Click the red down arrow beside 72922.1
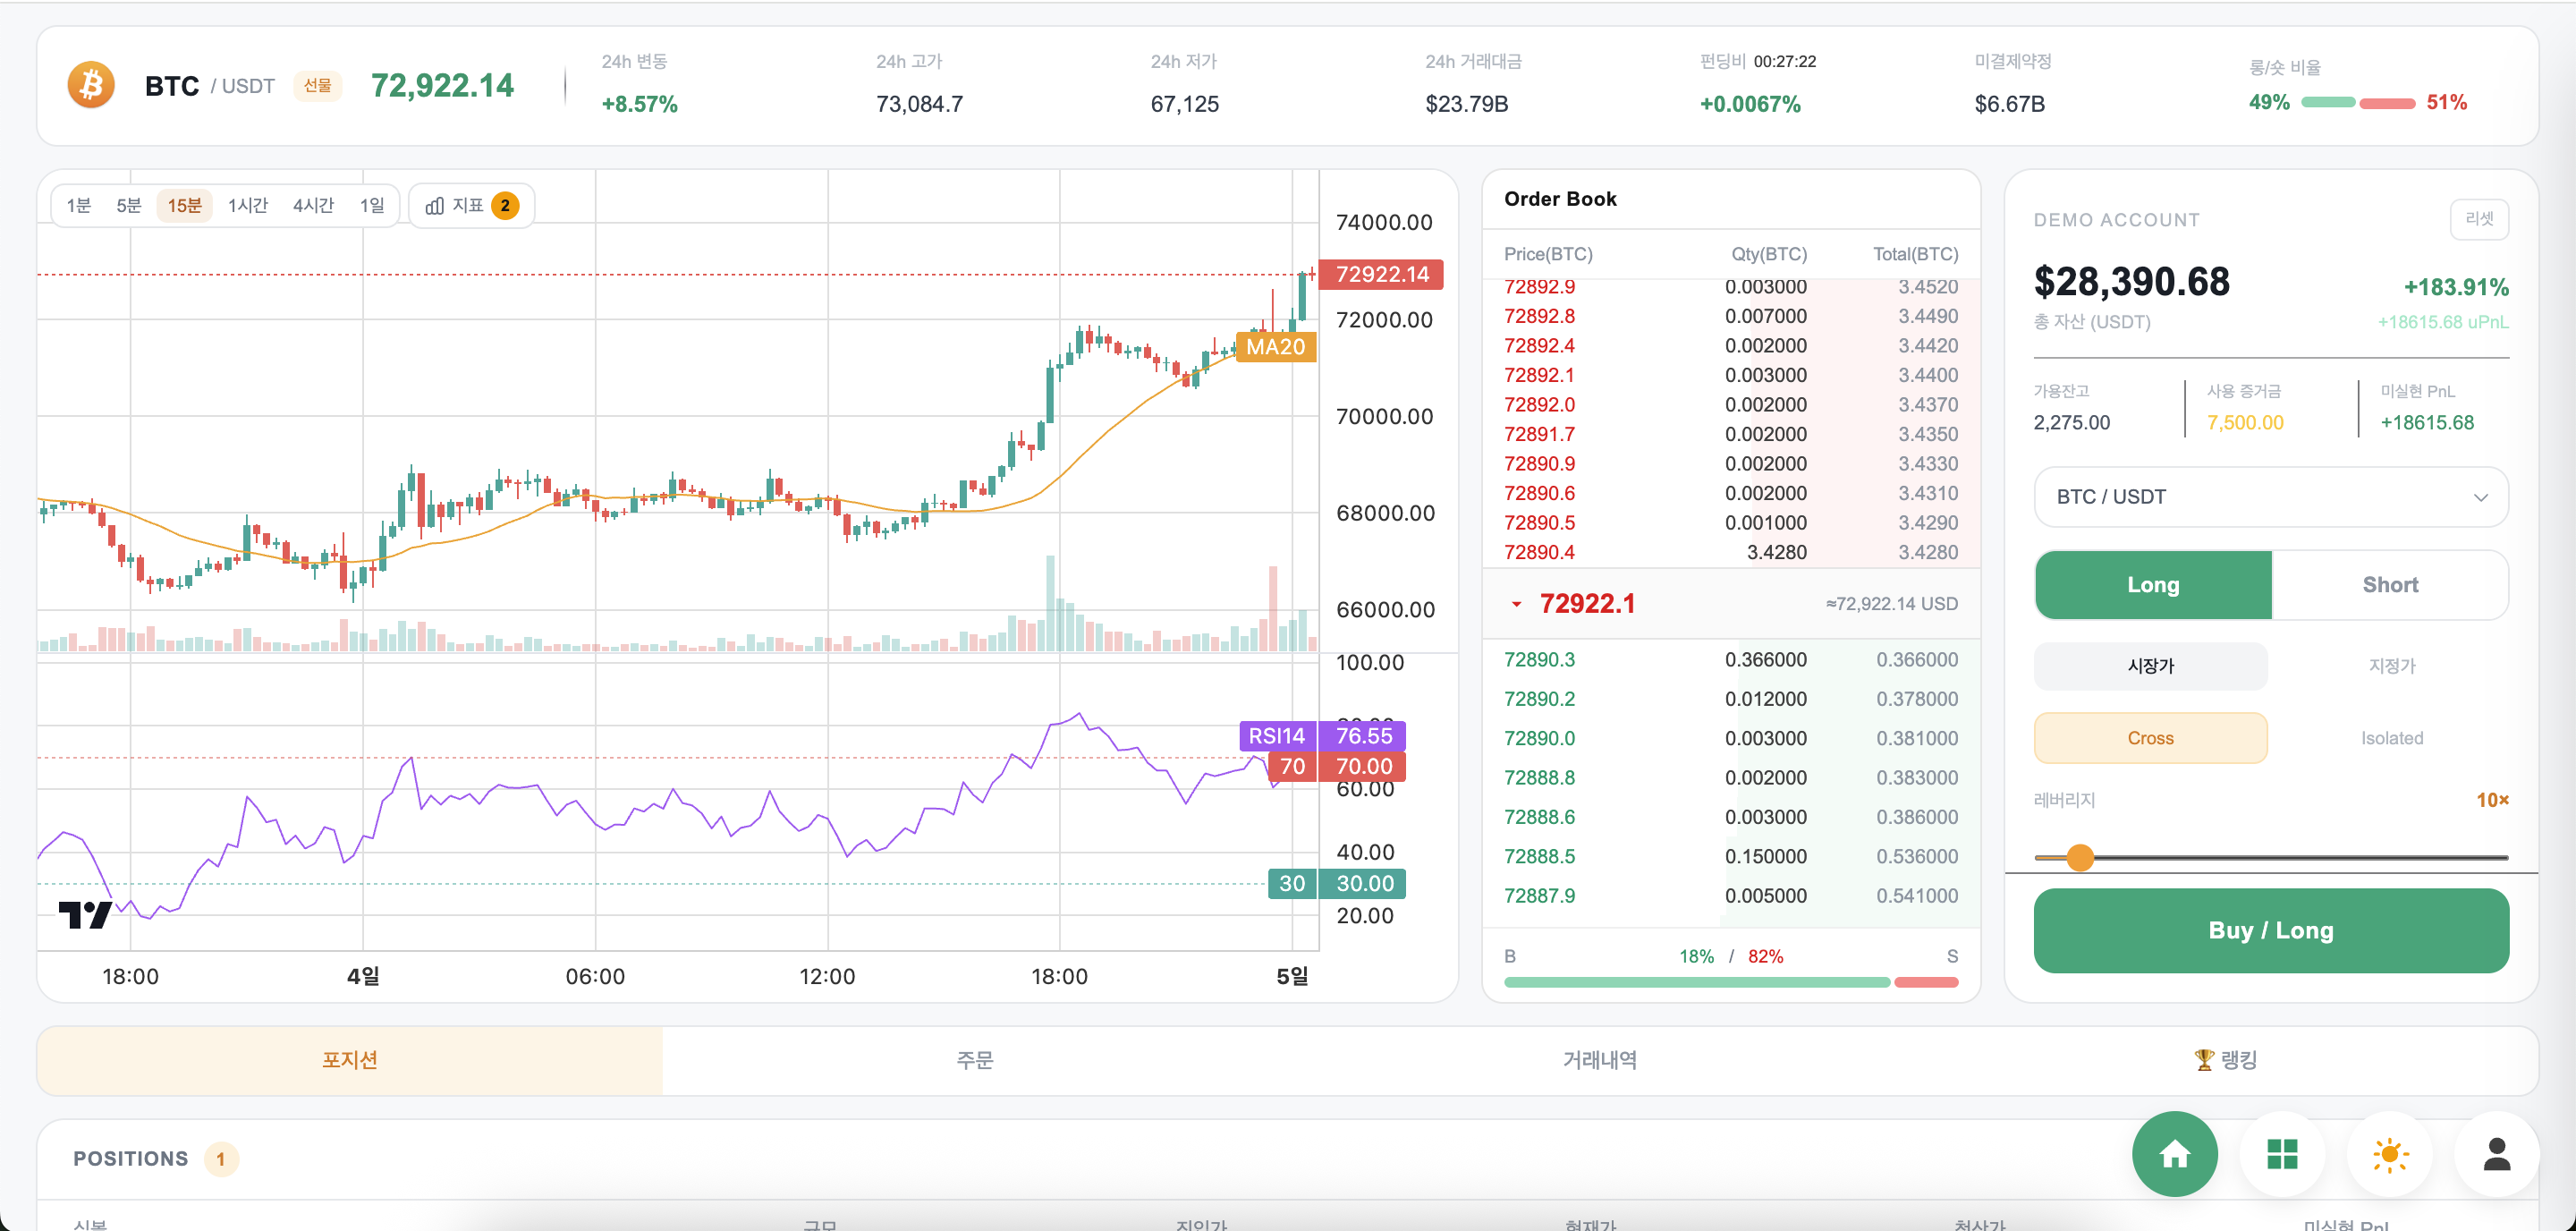This screenshot has width=2576, height=1231. pyautogui.click(x=1516, y=604)
